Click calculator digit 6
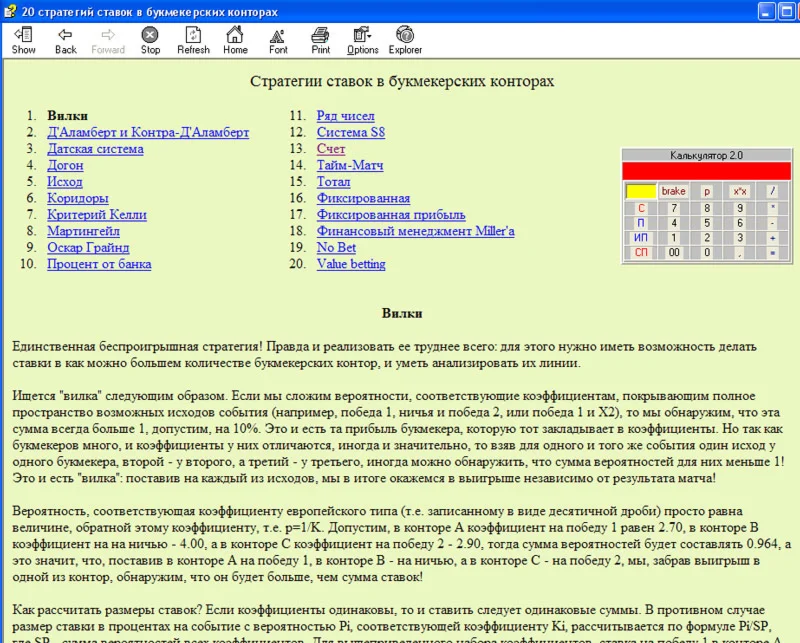The height and width of the screenshot is (643, 800). point(740,223)
